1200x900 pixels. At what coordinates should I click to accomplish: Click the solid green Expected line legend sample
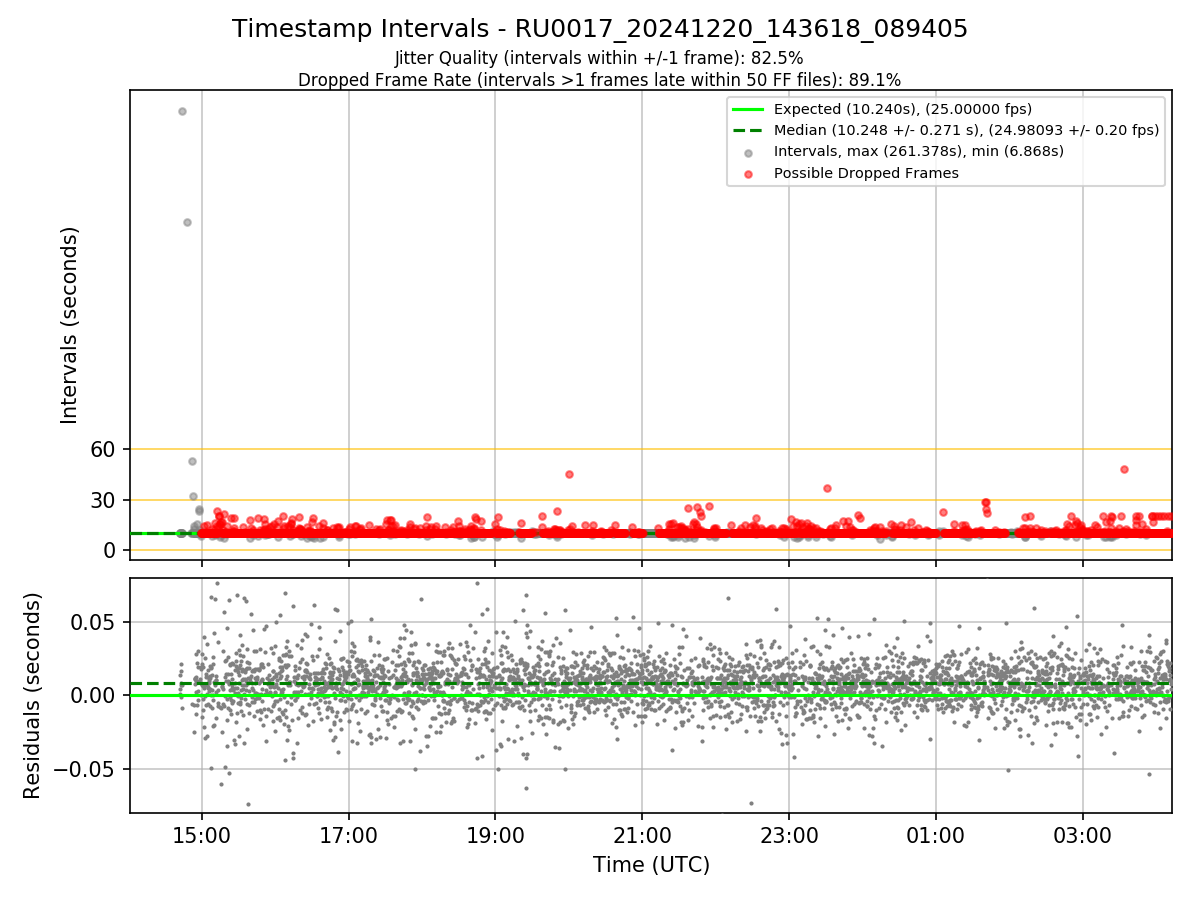(x=748, y=109)
